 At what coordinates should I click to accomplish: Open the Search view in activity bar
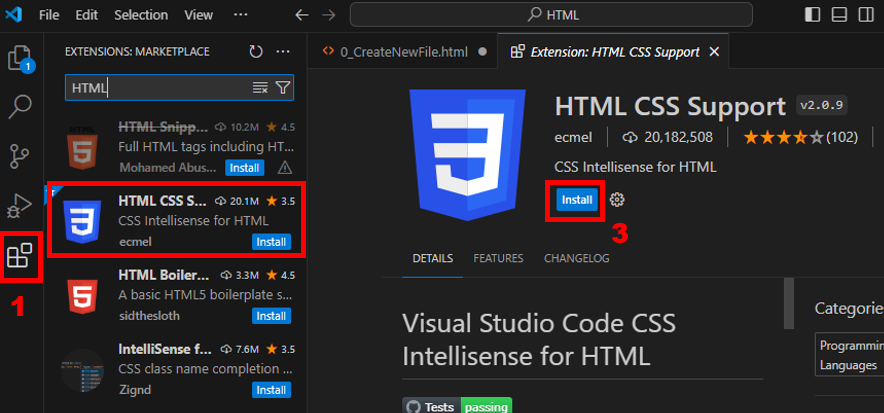coord(21,106)
